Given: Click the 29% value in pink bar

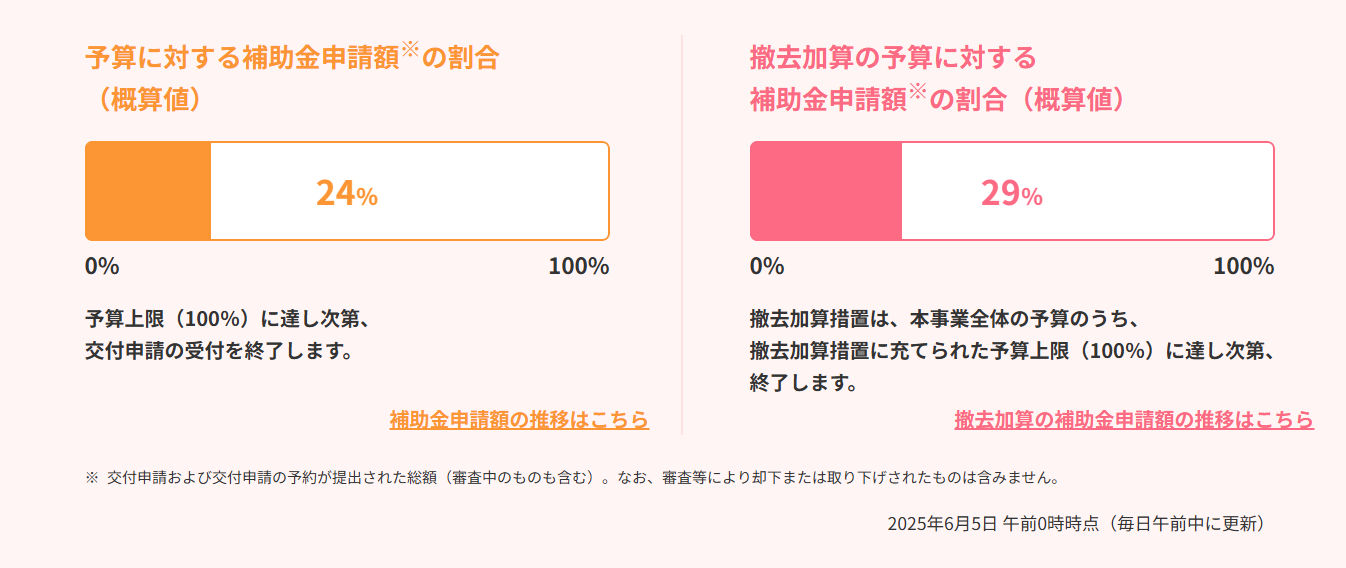Looking at the screenshot, I should pos(1011,193).
